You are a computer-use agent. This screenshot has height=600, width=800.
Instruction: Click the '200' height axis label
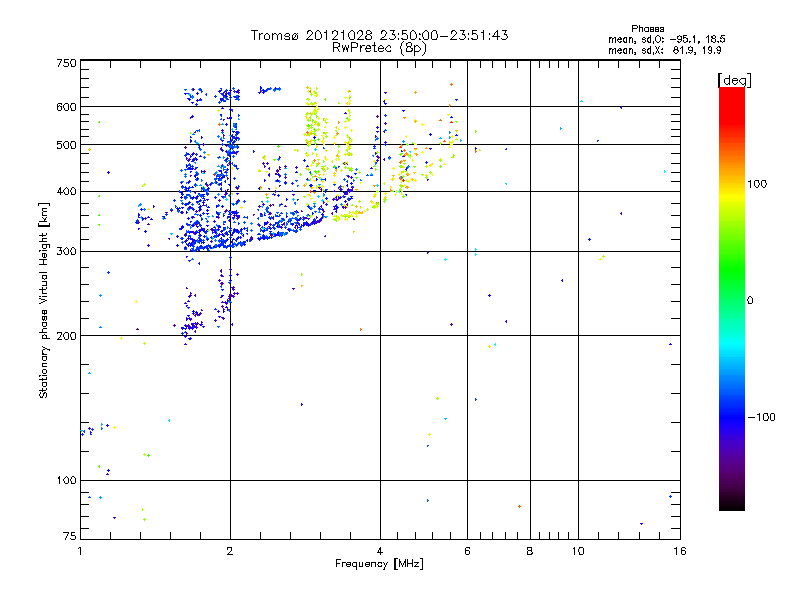click(x=67, y=336)
